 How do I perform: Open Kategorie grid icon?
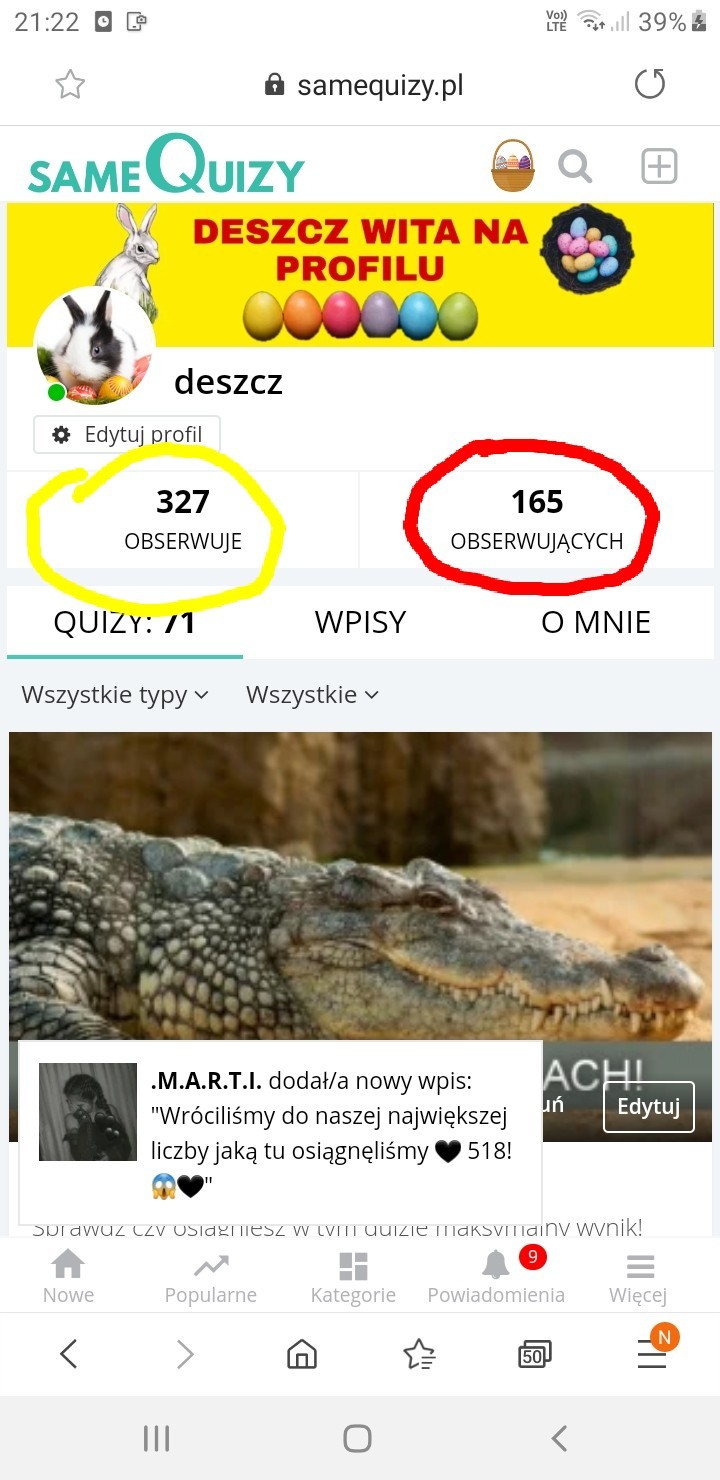coord(353,1277)
